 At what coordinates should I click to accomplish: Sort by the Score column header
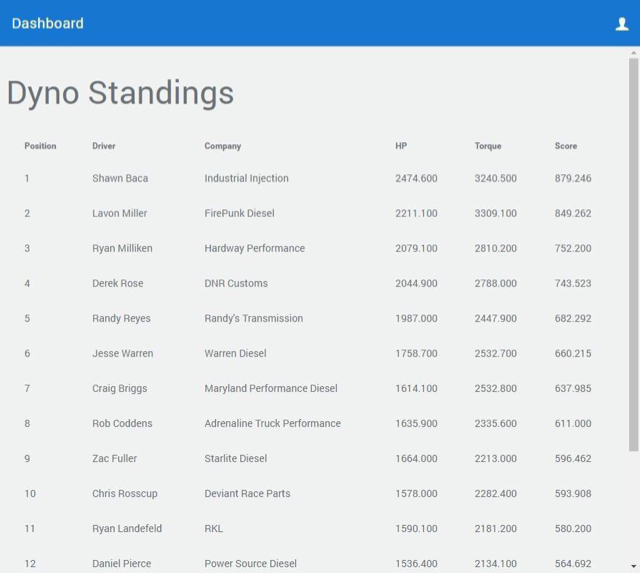click(x=566, y=146)
